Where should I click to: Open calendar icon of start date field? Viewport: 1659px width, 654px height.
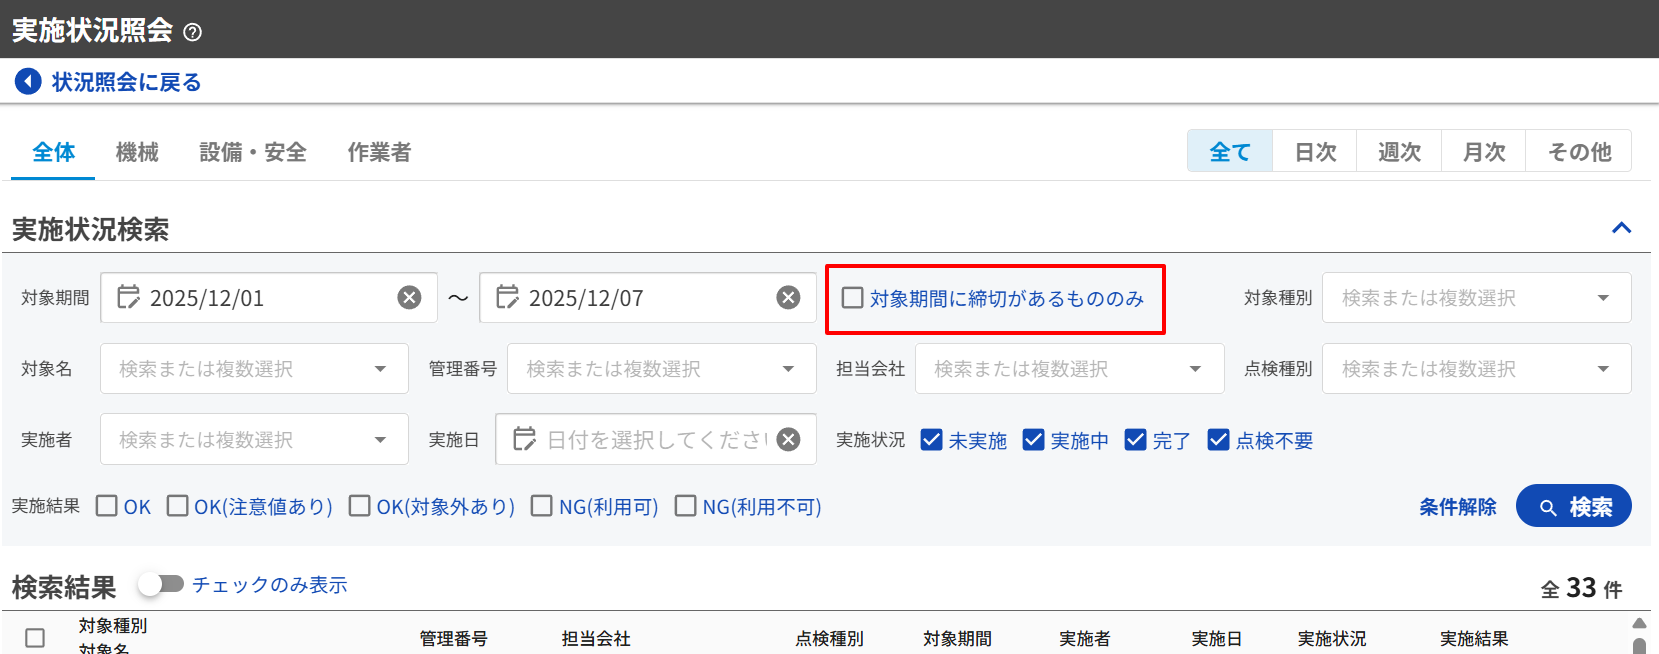click(128, 298)
